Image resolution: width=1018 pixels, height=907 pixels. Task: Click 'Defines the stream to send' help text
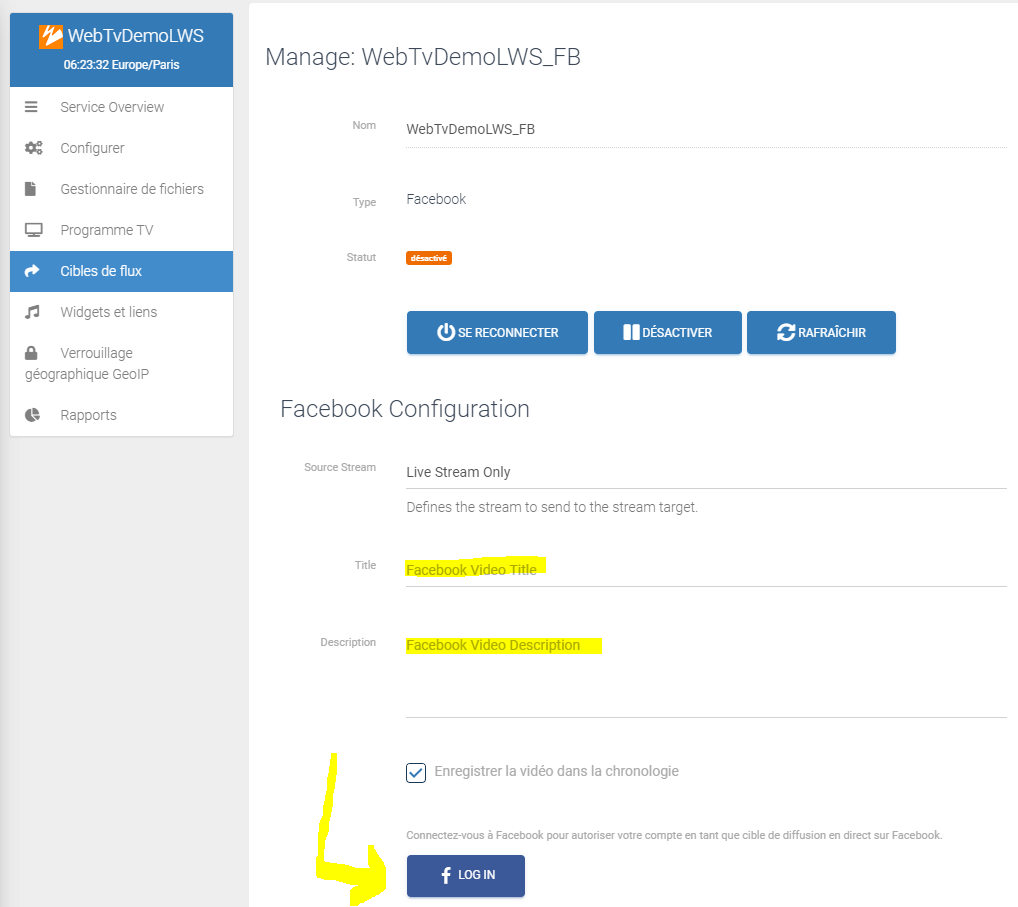click(x=552, y=507)
